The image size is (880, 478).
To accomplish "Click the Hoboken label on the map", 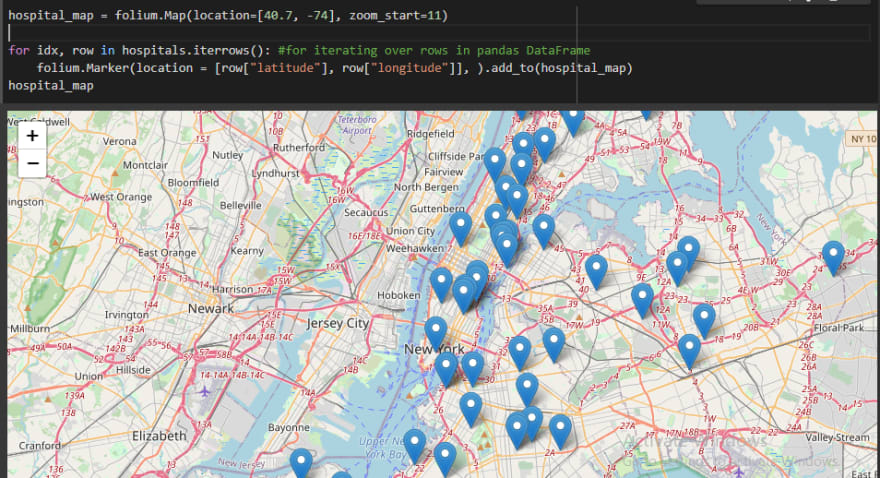I will point(398,295).
